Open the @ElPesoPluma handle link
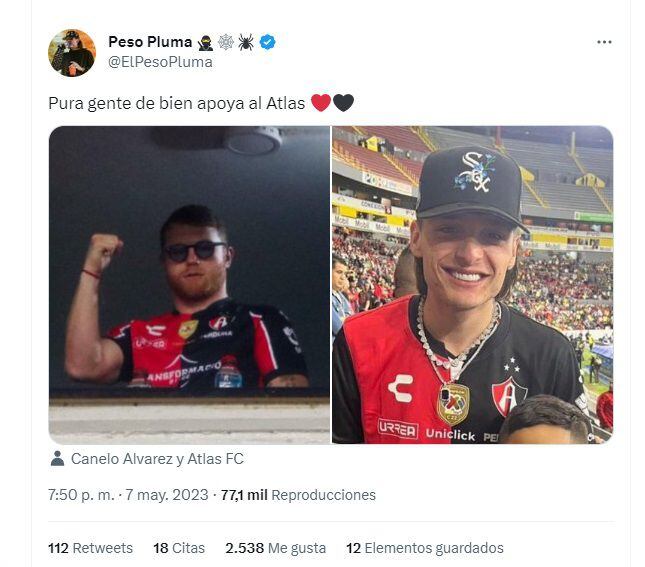This screenshot has width=645, height=567. (x=160, y=62)
